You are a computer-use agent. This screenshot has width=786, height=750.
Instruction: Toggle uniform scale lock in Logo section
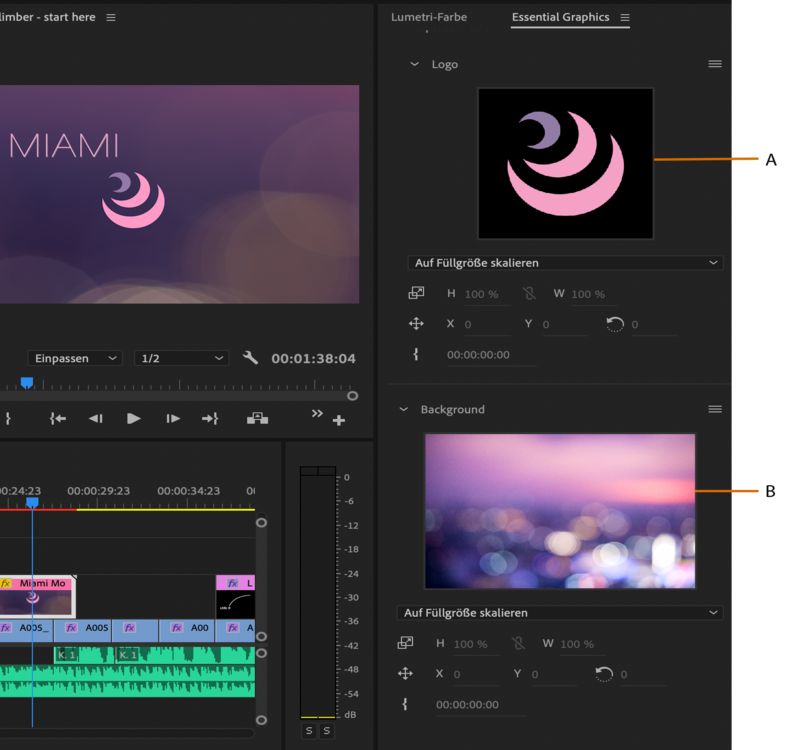coord(529,293)
